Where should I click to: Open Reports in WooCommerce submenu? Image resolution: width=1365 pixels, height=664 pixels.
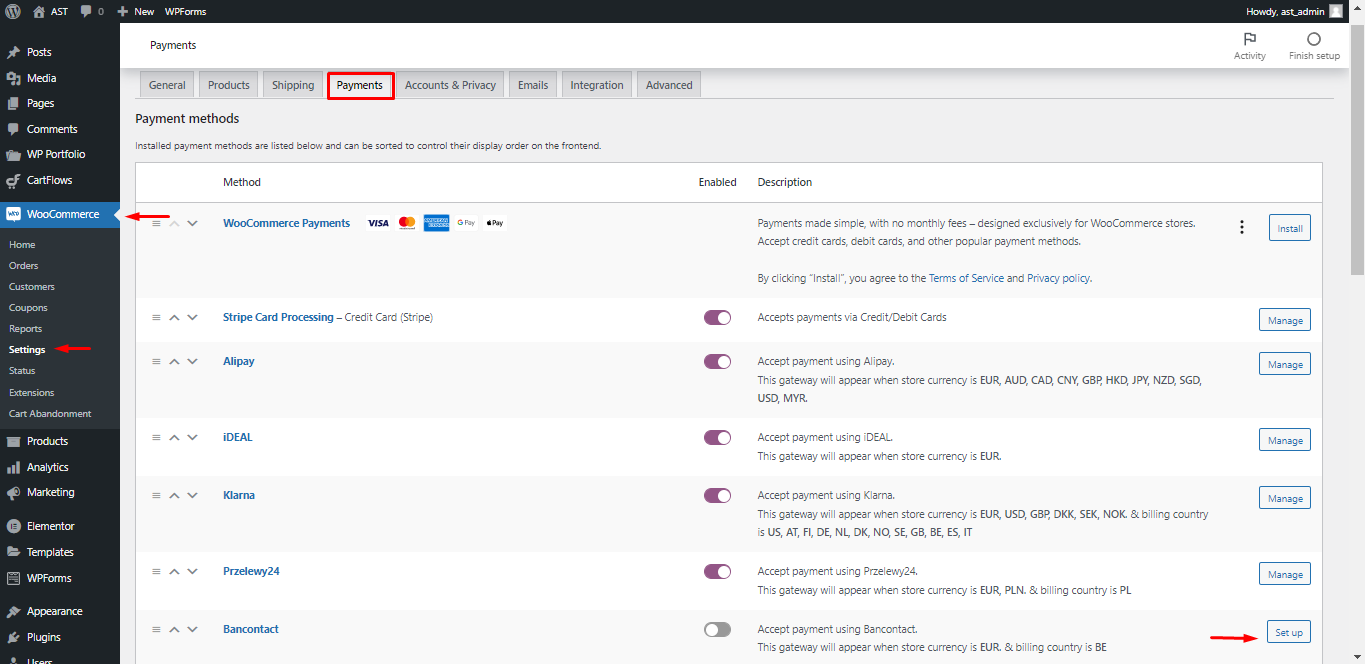click(26, 329)
